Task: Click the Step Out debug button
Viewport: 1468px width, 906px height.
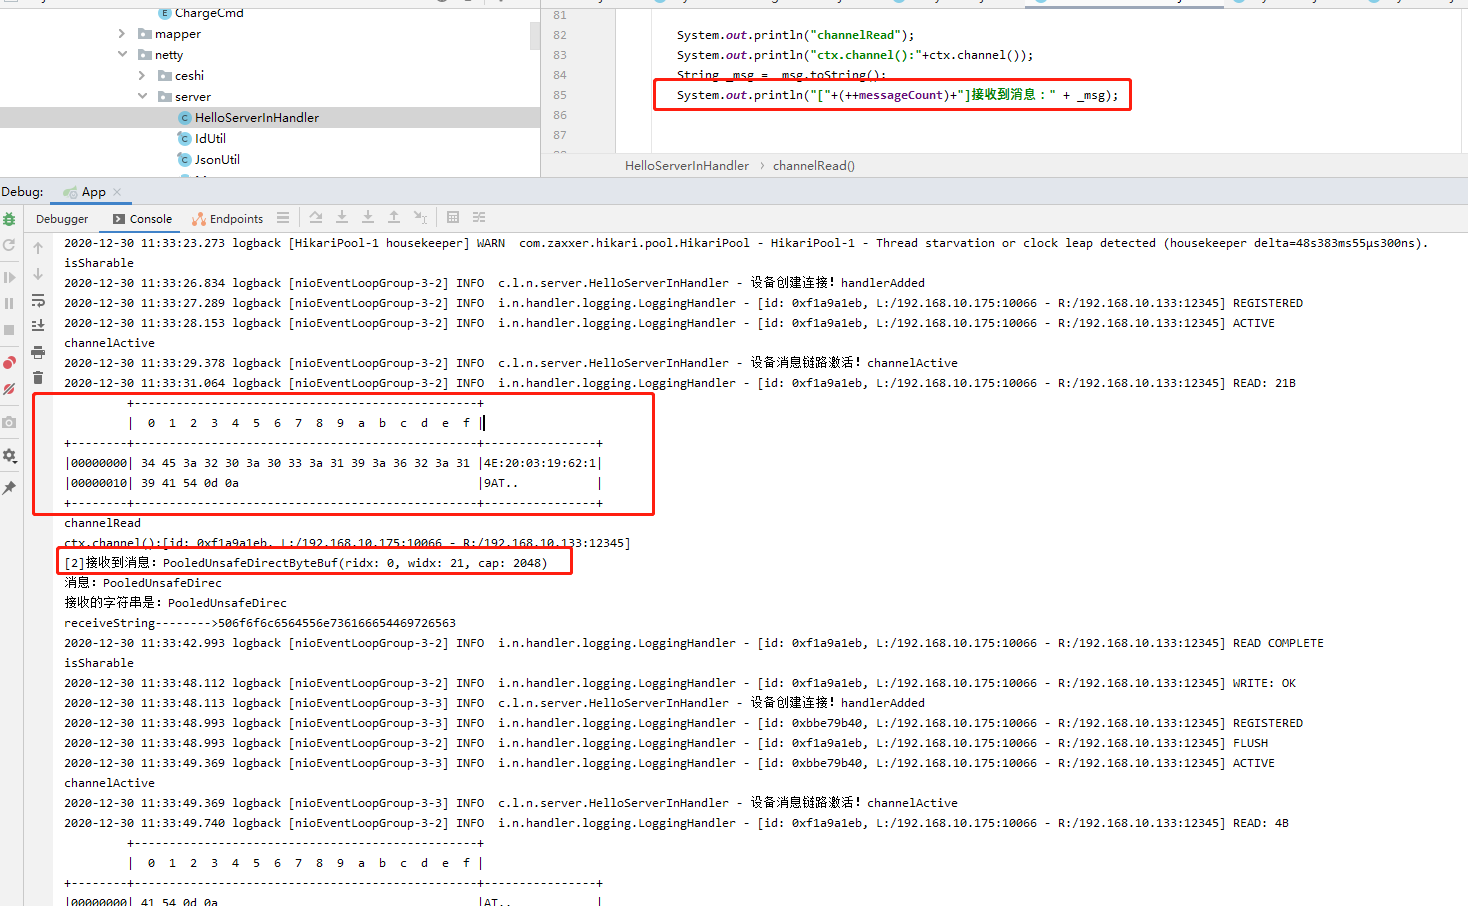Action: (394, 217)
